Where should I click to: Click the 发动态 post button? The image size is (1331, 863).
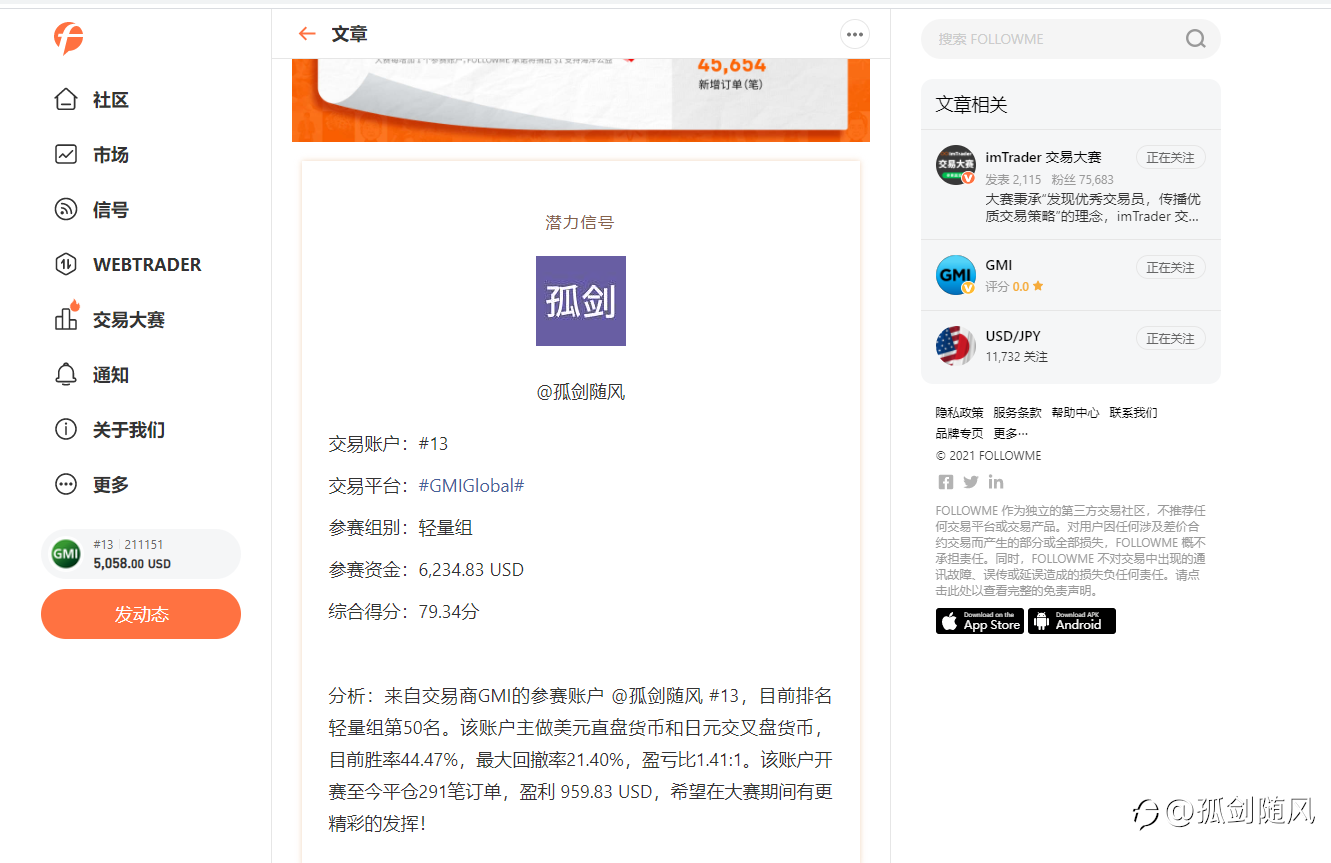(141, 614)
